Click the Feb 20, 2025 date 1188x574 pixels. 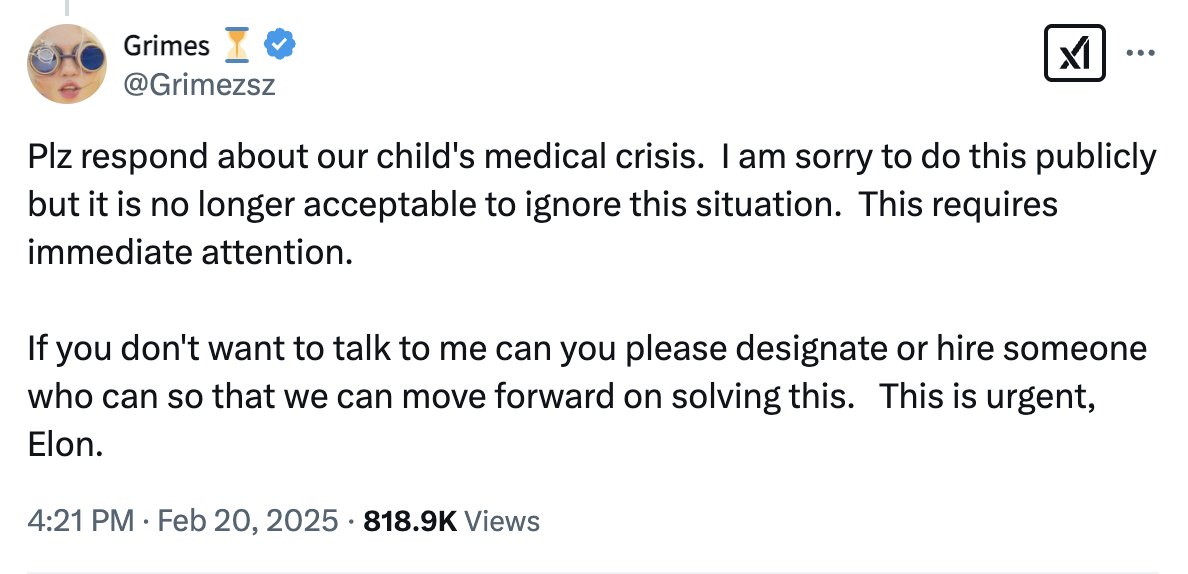pos(249,521)
